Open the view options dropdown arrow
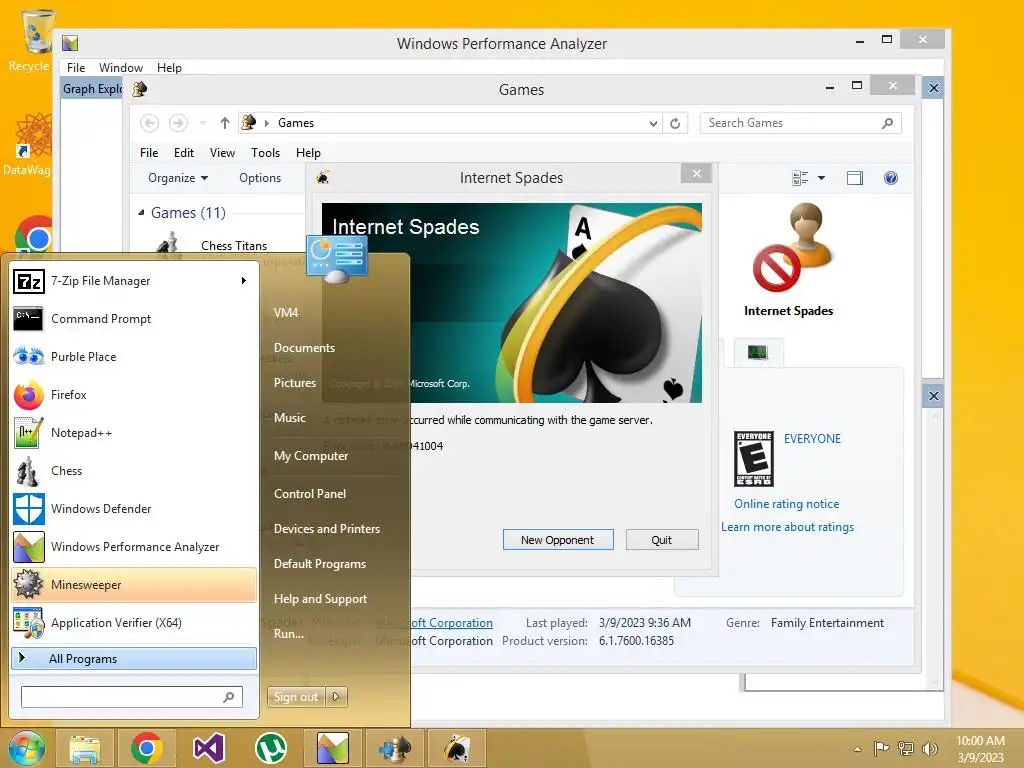The height and width of the screenshot is (768, 1024). pyautogui.click(x=822, y=178)
